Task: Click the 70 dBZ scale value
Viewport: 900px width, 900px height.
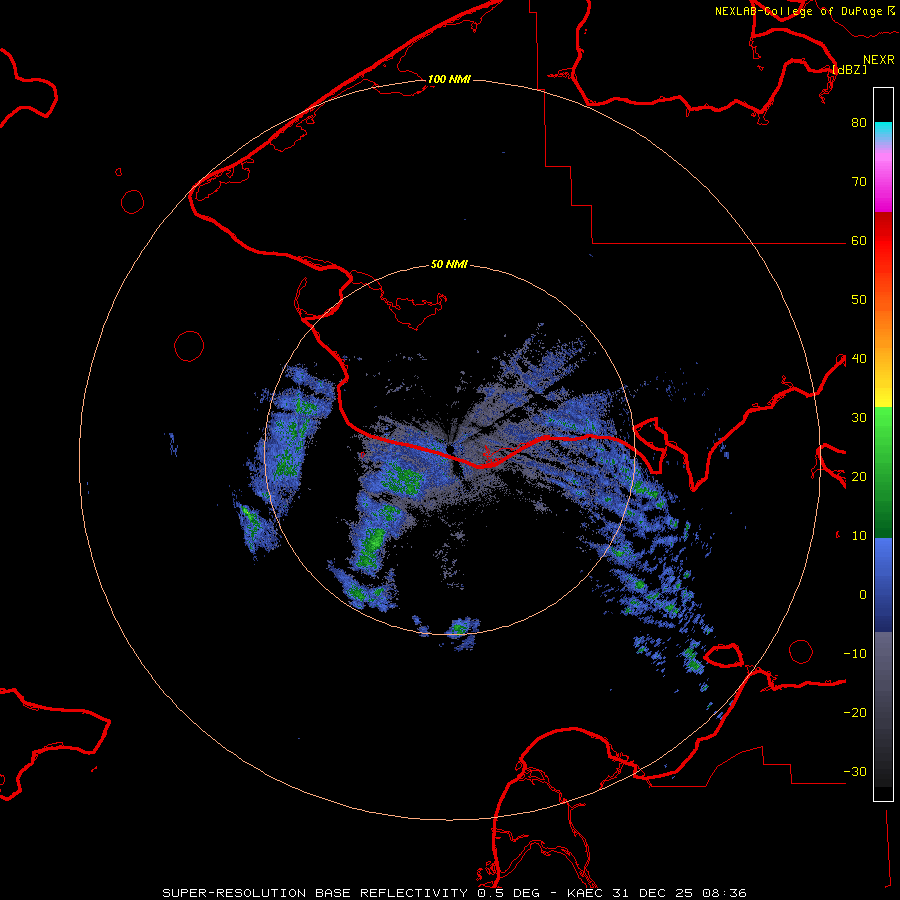Action: pyautogui.click(x=859, y=181)
